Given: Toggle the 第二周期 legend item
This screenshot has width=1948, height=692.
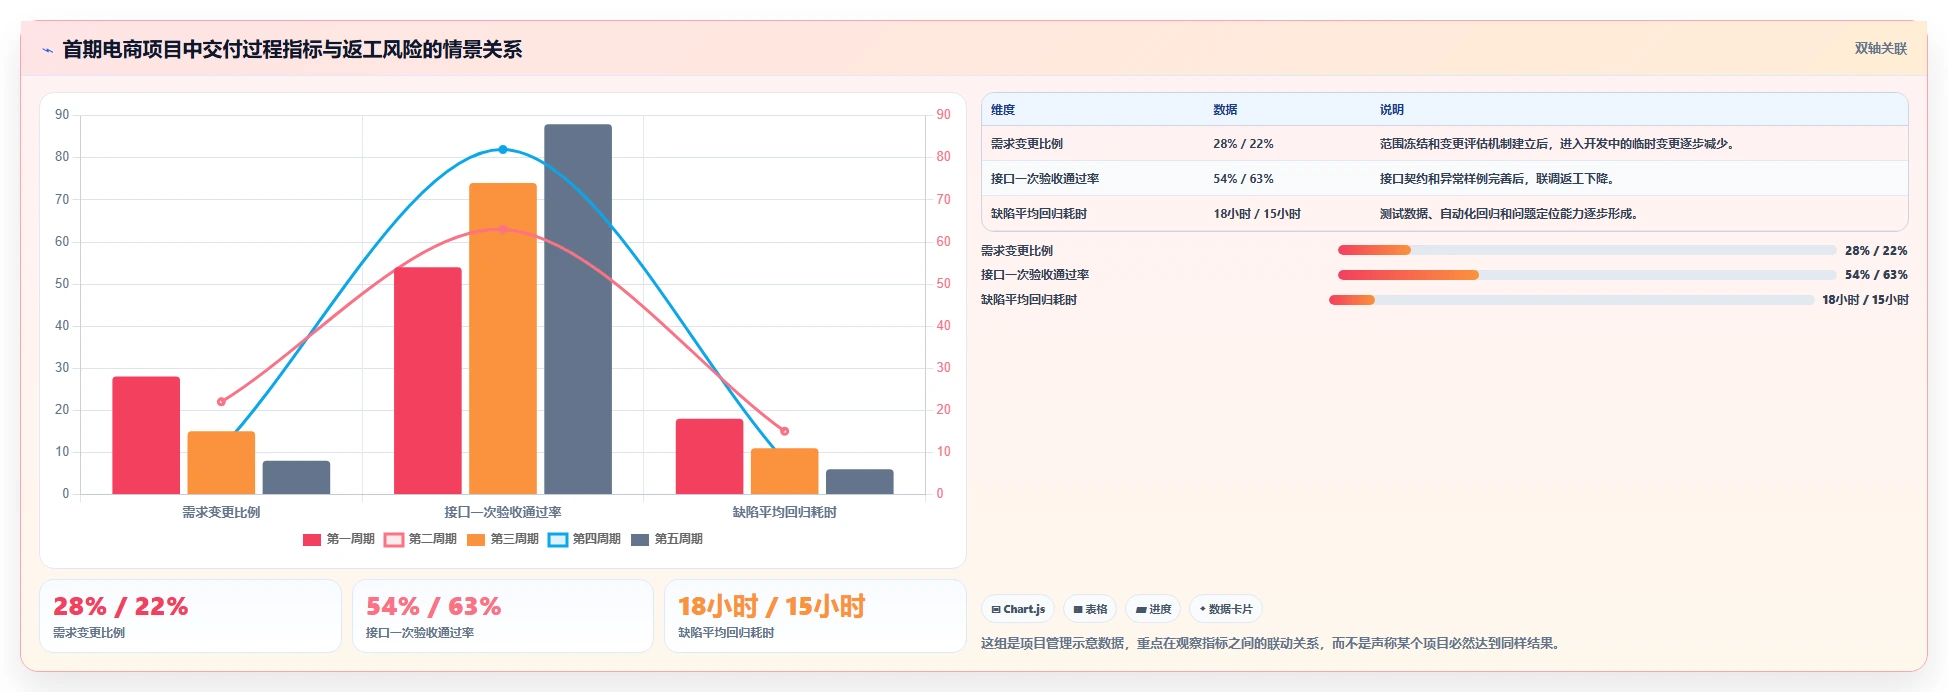Looking at the screenshot, I should [420, 539].
